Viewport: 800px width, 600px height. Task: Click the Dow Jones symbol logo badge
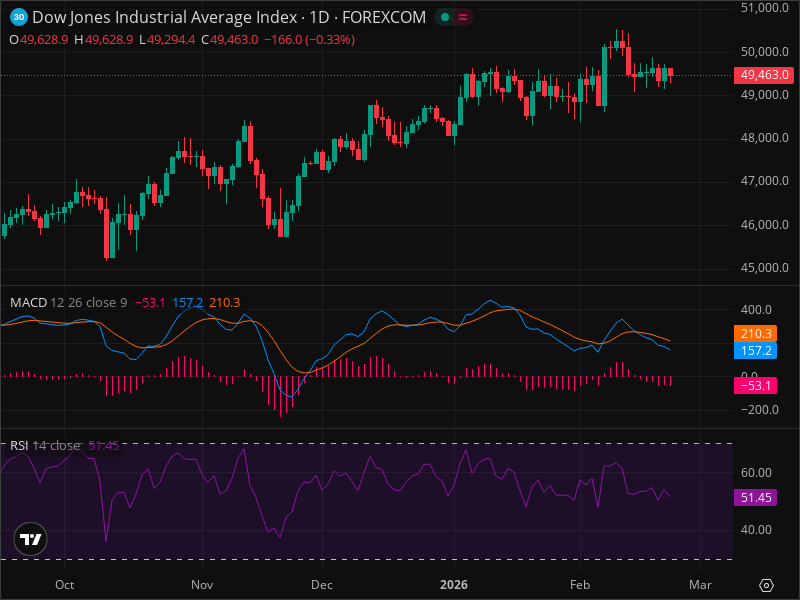19,17
